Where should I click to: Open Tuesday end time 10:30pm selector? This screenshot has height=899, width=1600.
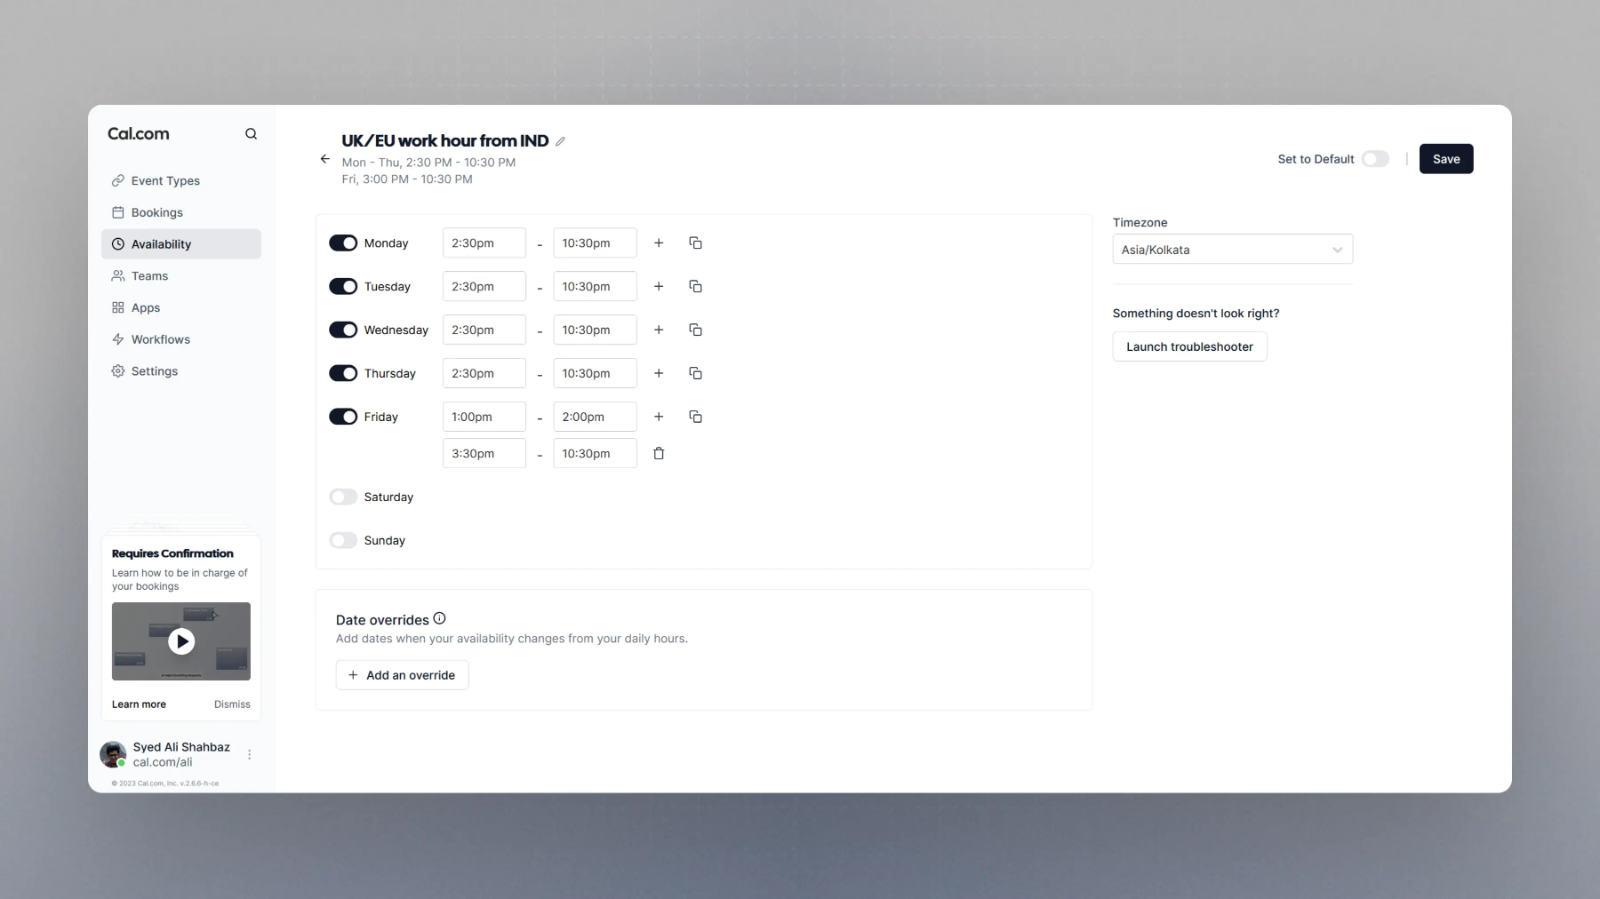pyautogui.click(x=595, y=286)
